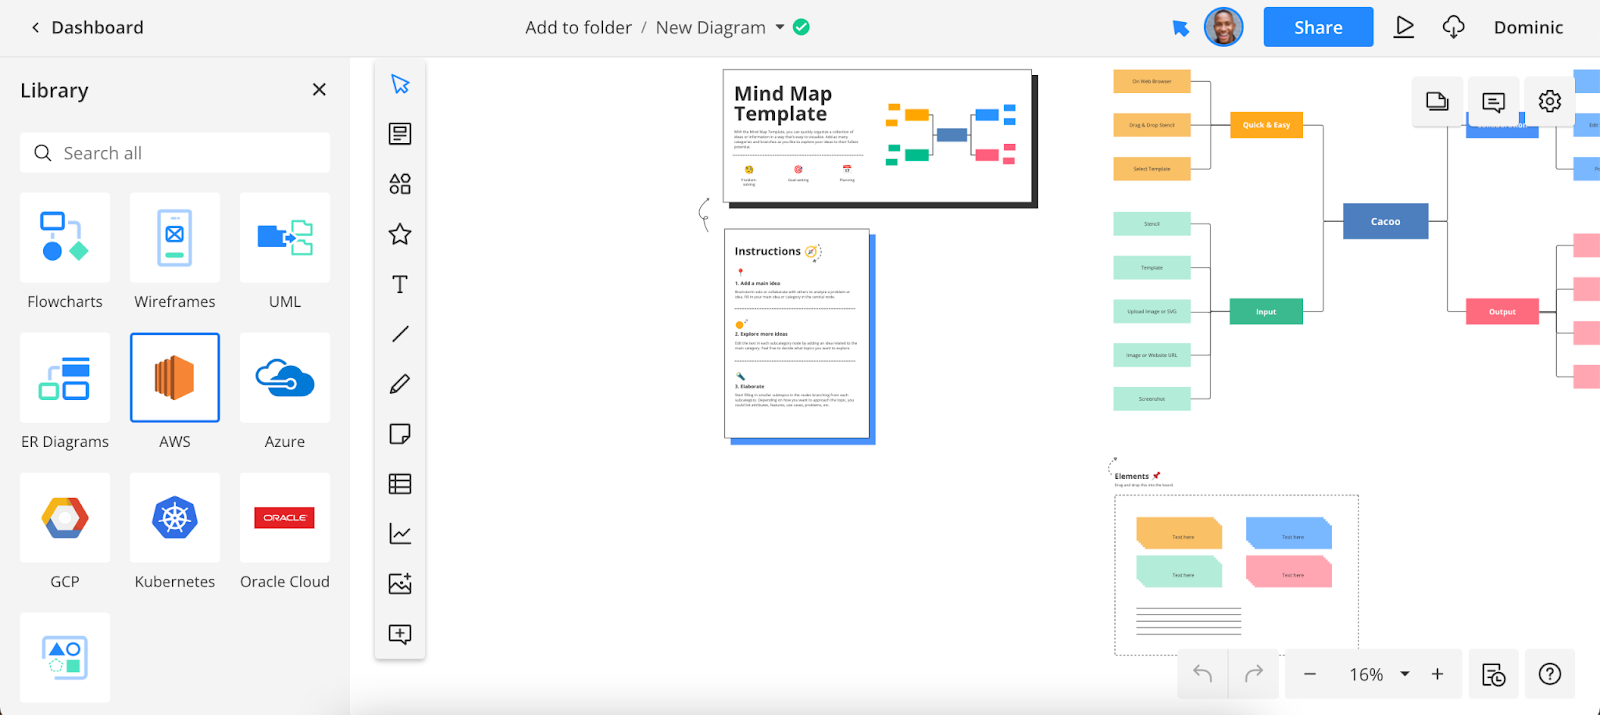Close the Library panel
1600x715 pixels.
click(319, 90)
